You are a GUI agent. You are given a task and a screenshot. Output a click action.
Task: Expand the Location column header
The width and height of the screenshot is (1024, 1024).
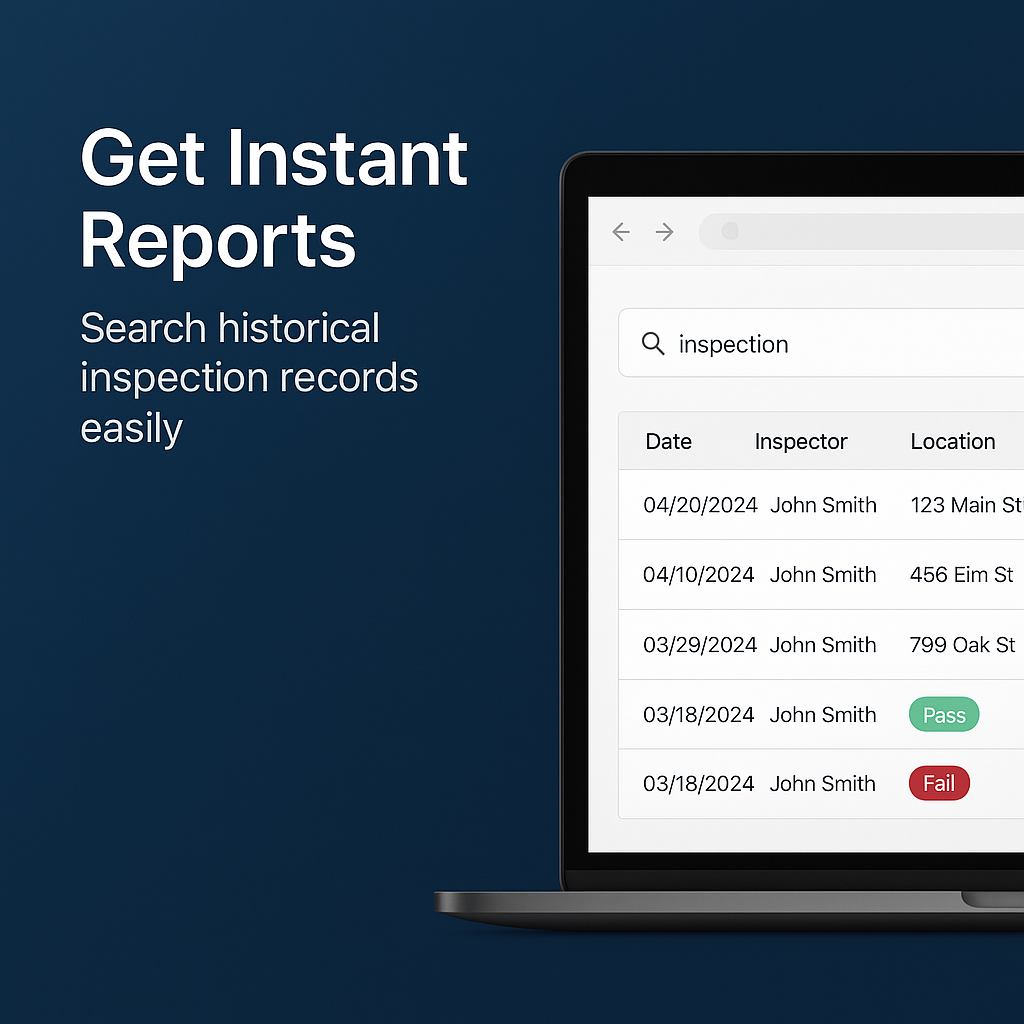click(x=952, y=441)
